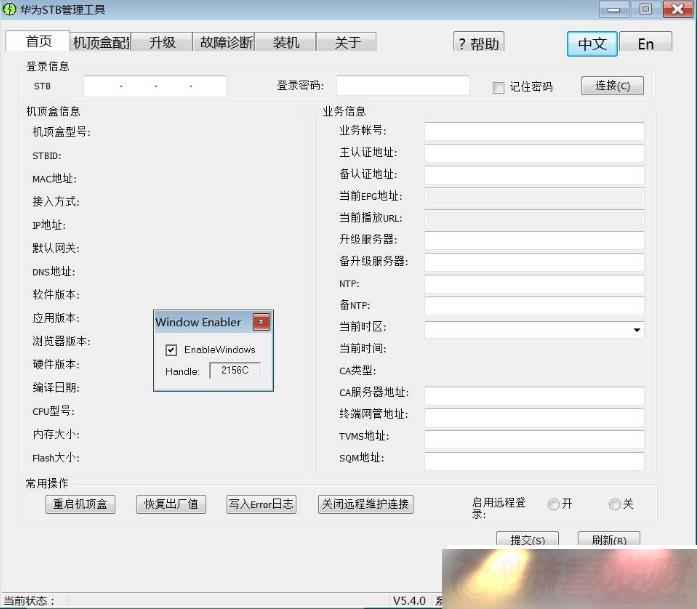Screen dimensions: 697x609
Task: Click the 登录密码 password field
Action: 403,85
